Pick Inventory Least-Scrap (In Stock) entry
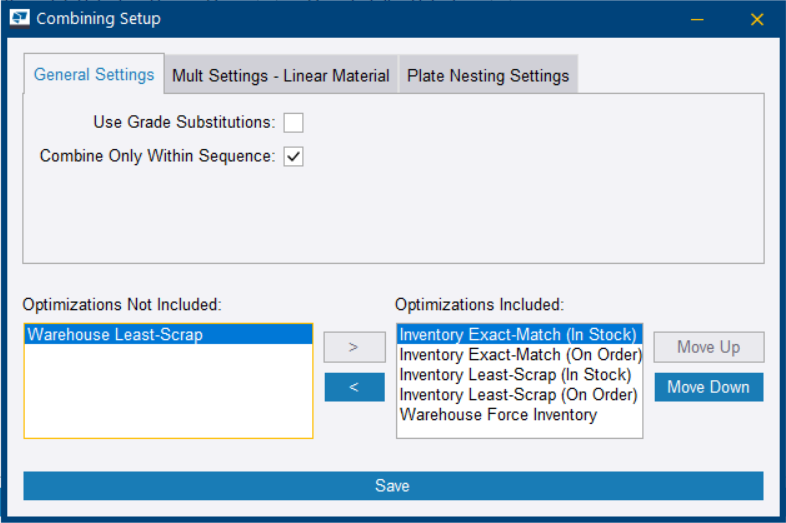786x523 pixels. pyautogui.click(x=515, y=375)
